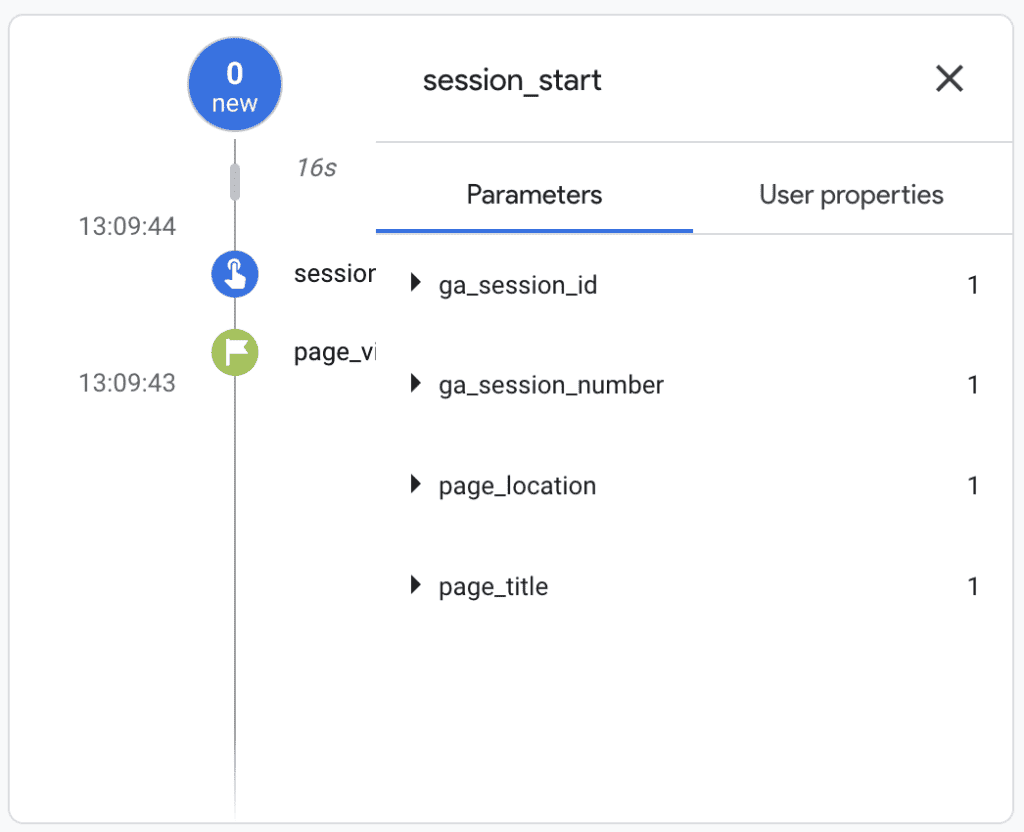Click the page_location parameter row
1024x832 pixels.
coord(517,485)
